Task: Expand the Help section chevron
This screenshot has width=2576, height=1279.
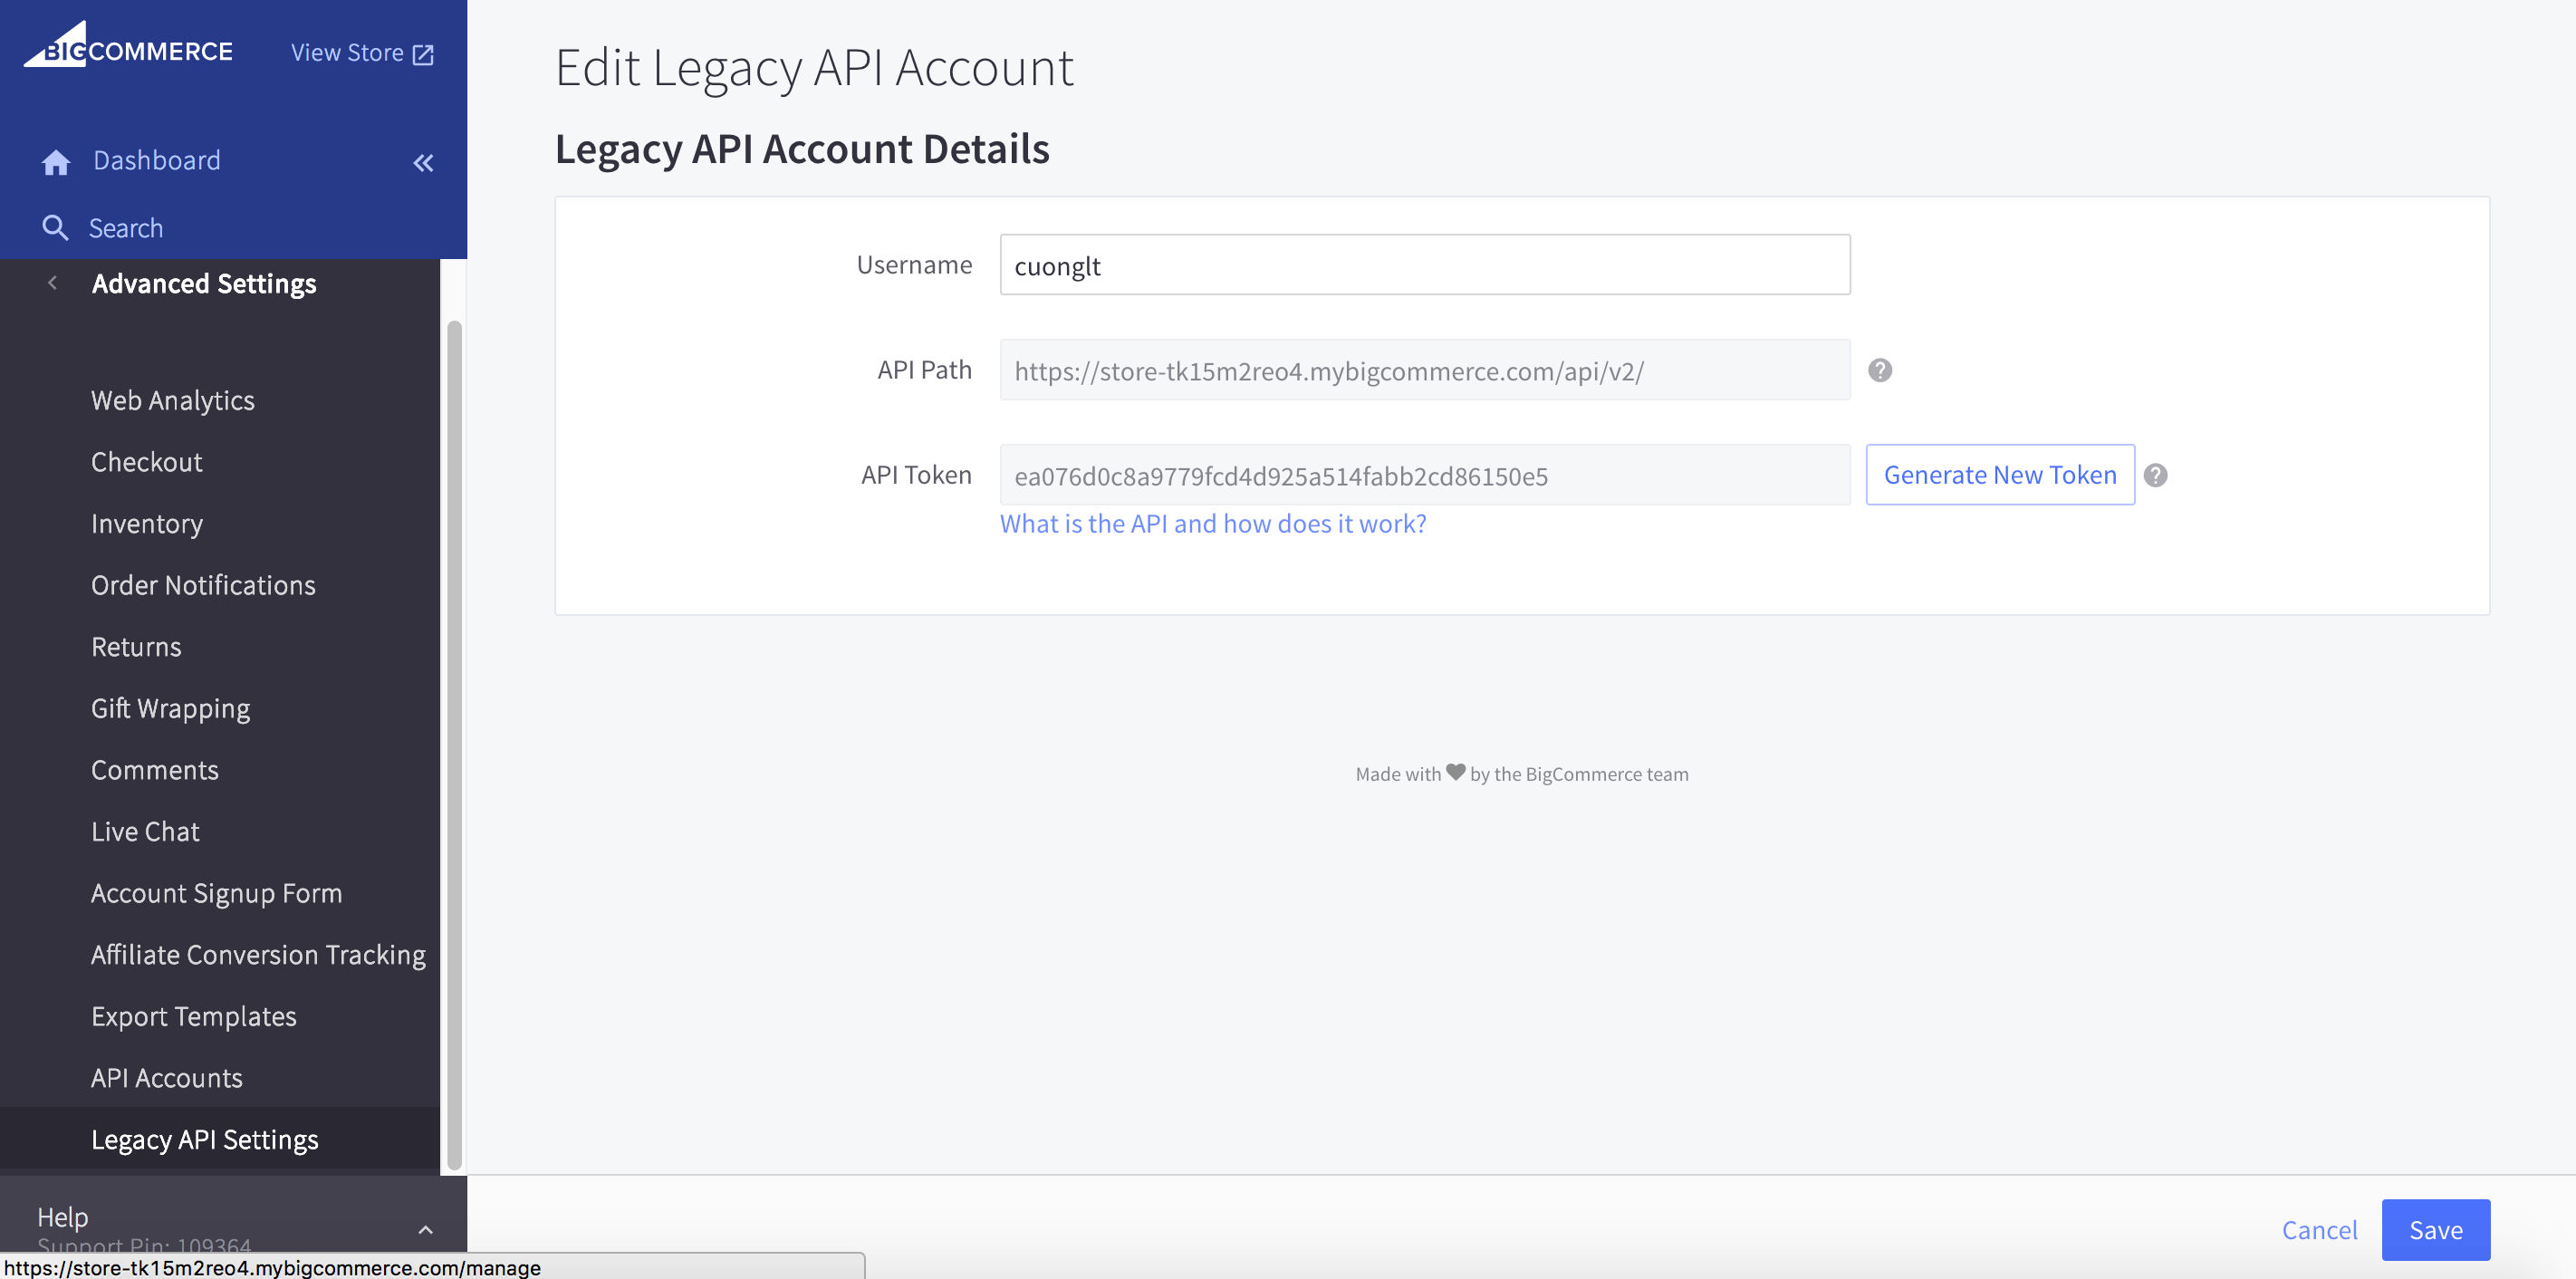Action: (x=425, y=1229)
